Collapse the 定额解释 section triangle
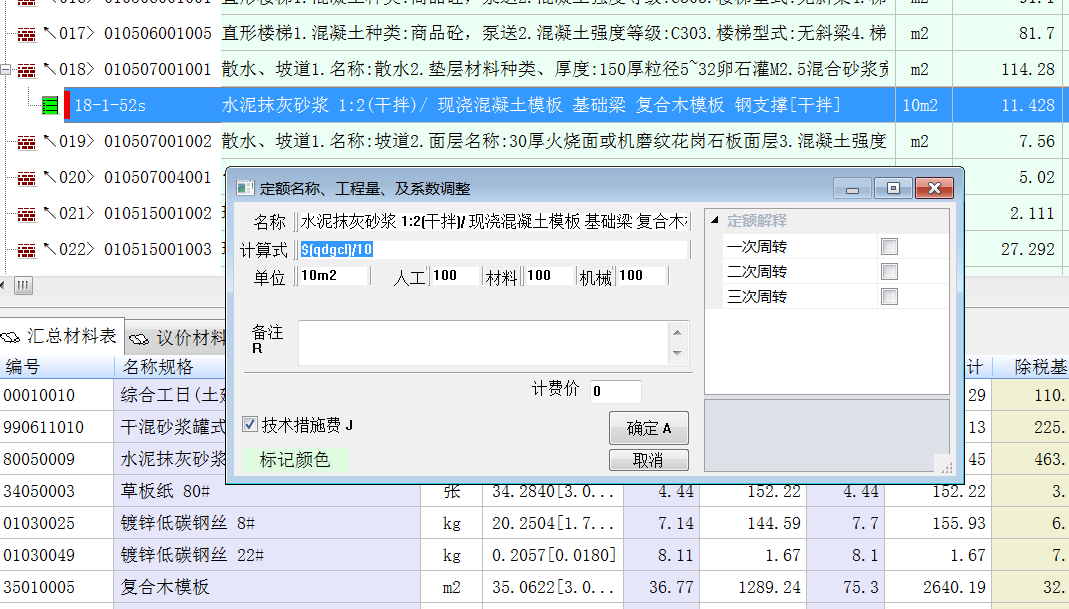 coord(714,220)
